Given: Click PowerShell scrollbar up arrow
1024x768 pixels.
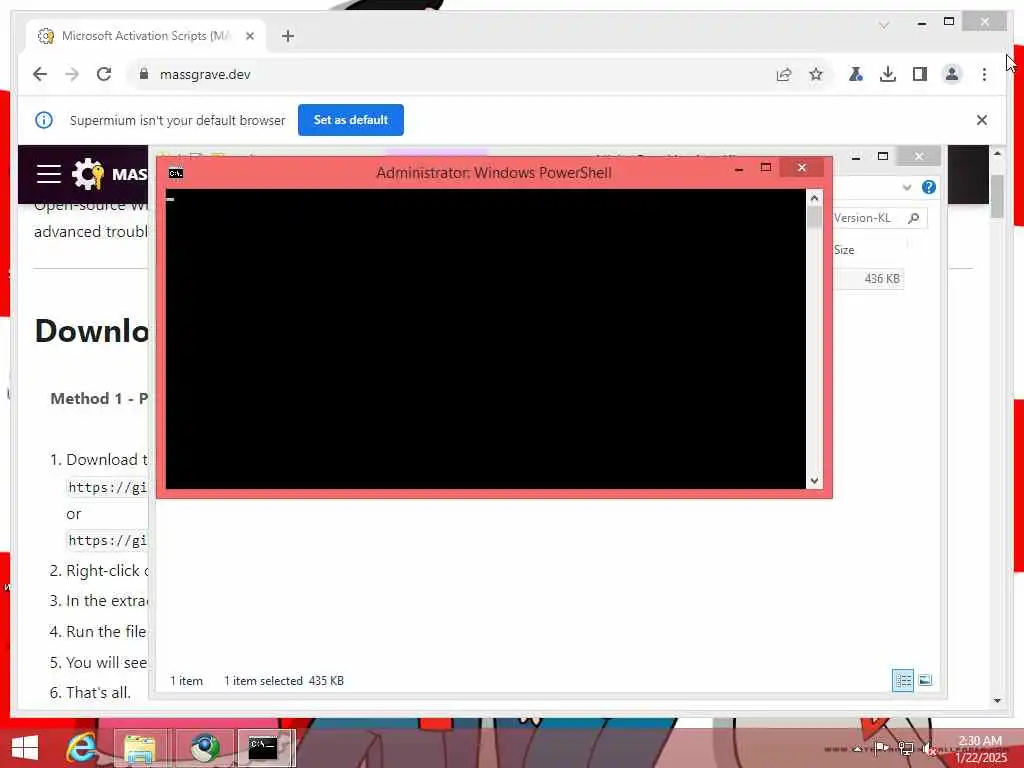Looking at the screenshot, I should (814, 198).
